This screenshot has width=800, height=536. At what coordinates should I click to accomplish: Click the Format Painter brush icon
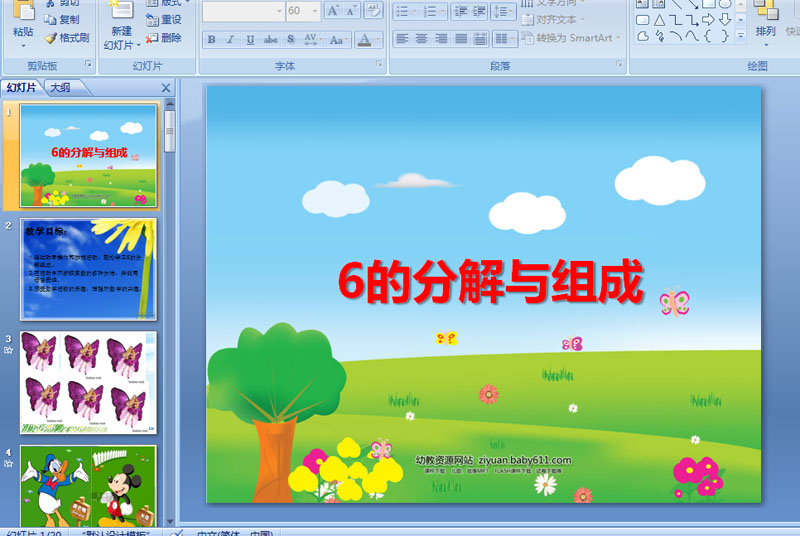(x=50, y=38)
